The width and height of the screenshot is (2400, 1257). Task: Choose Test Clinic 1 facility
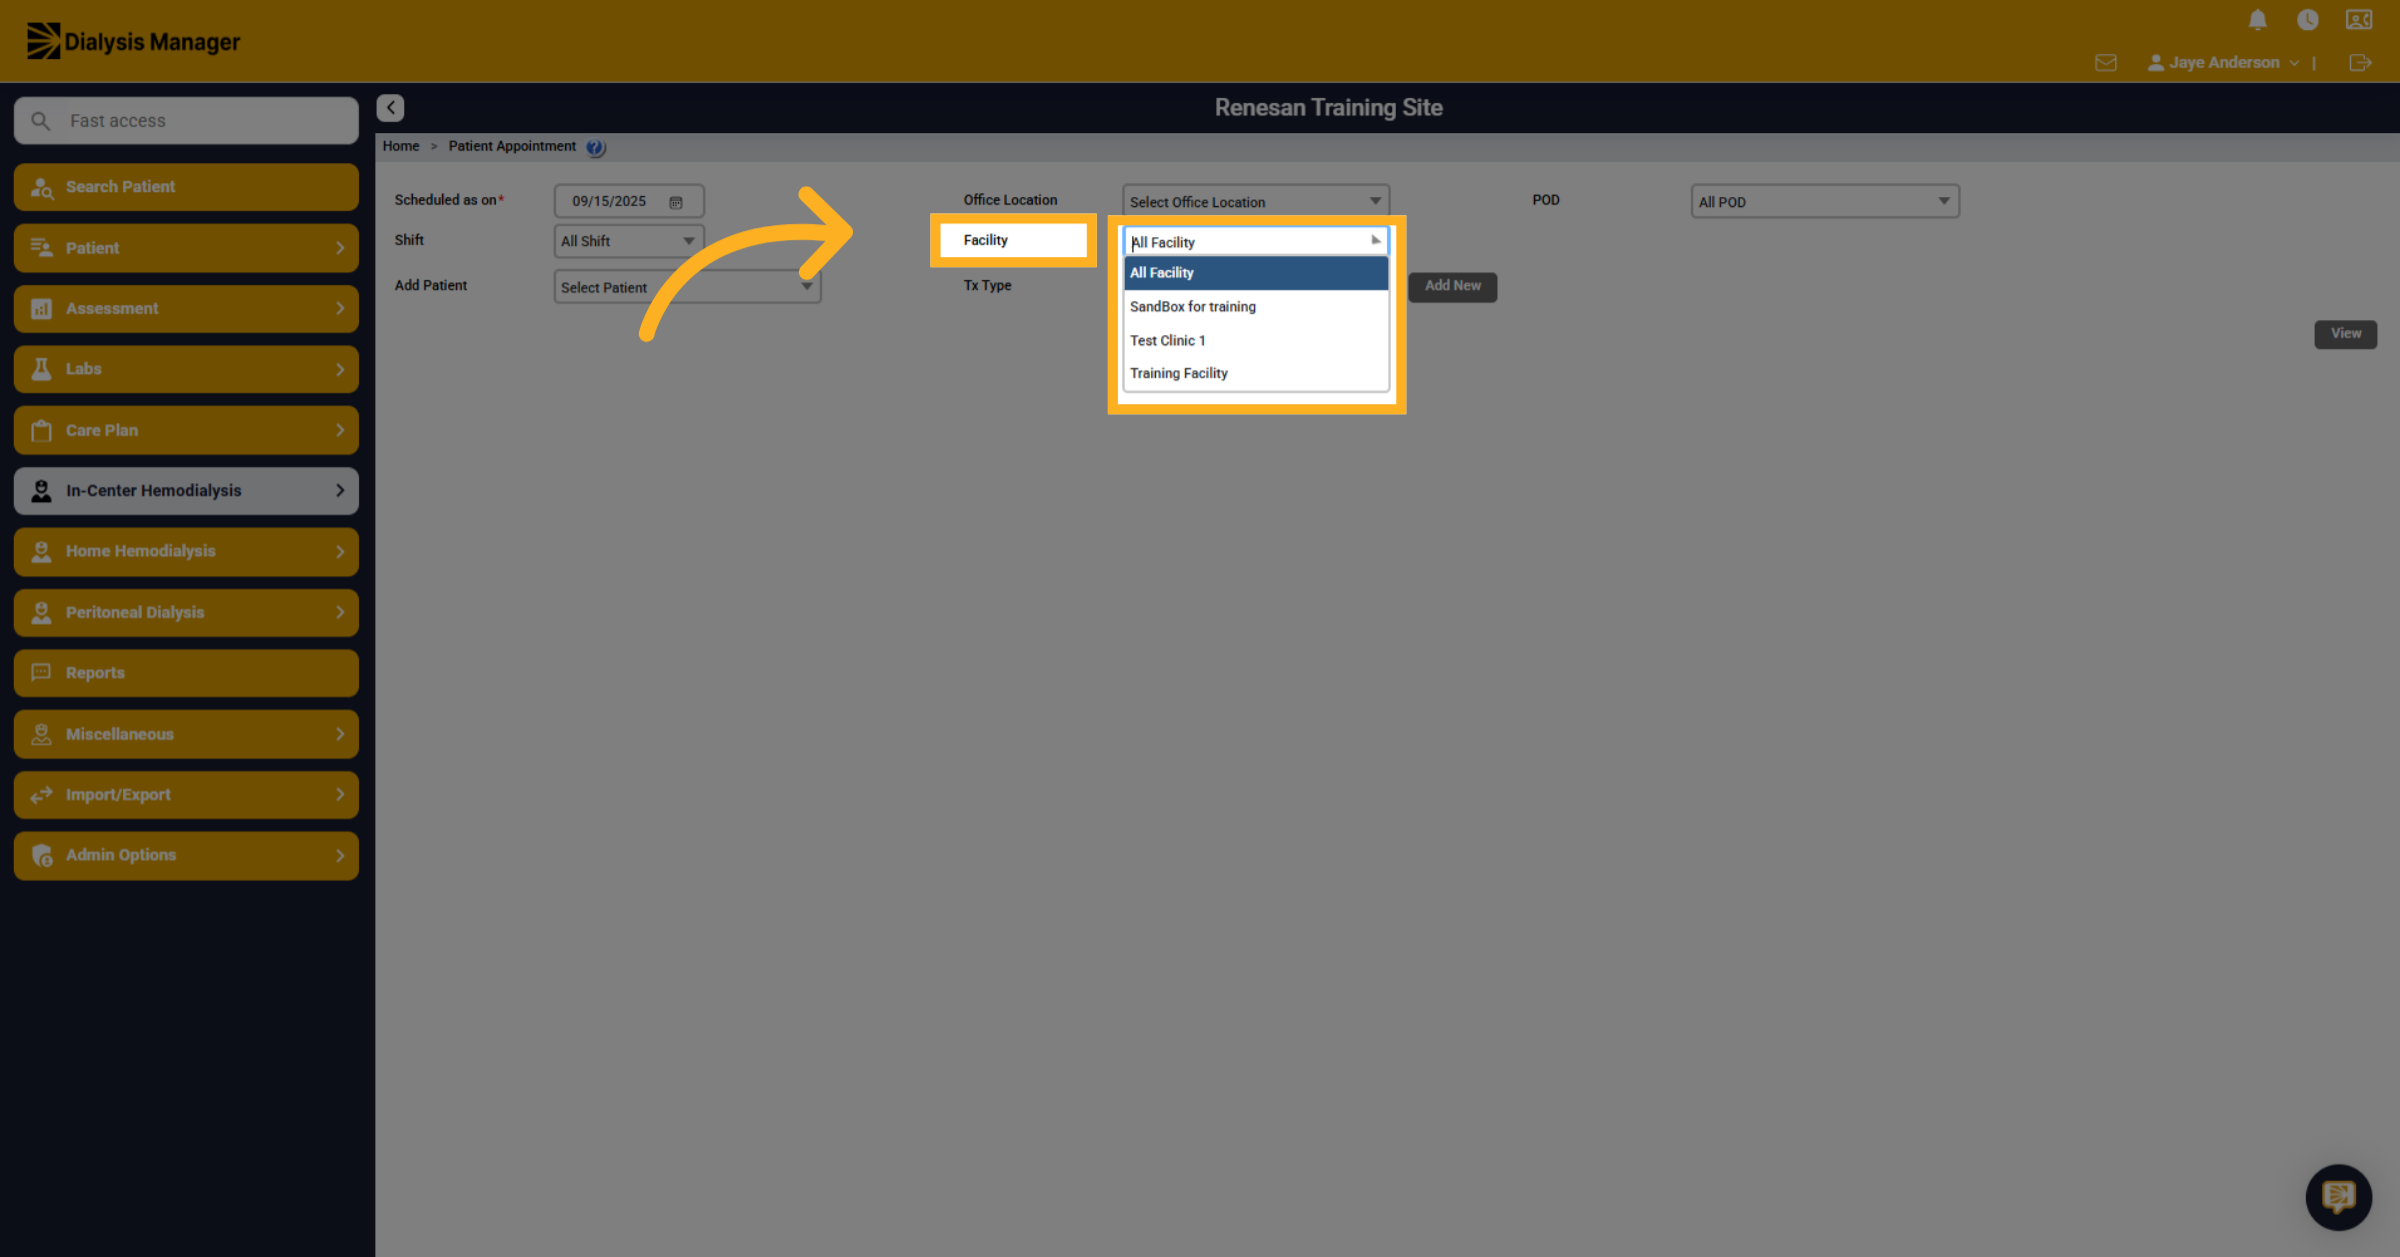click(1255, 341)
